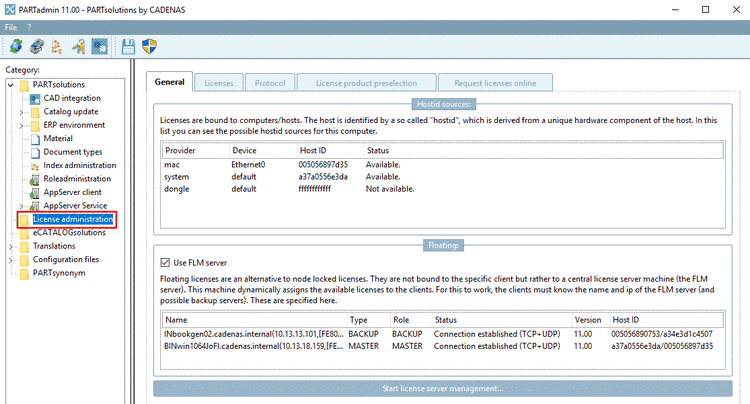750x404 pixels.
Task: Select the dongle hostid row
Action: [442, 189]
